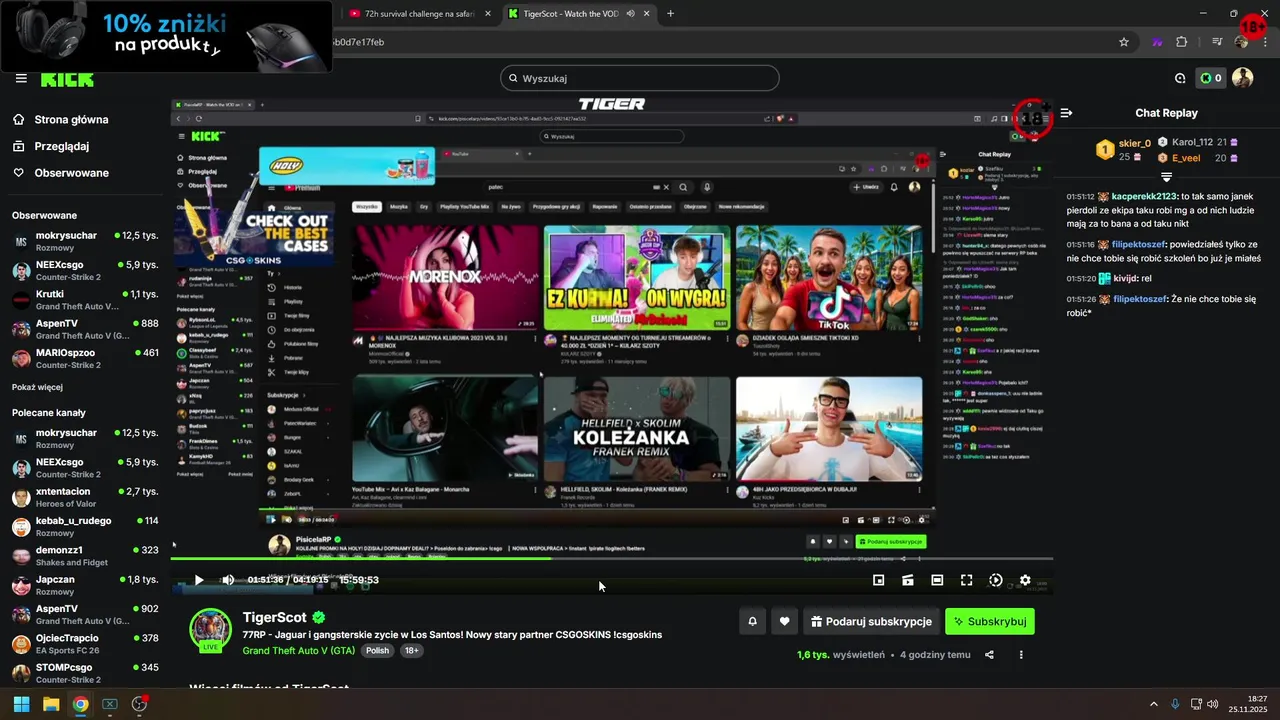Seek on the video progress bar

tap(611, 558)
